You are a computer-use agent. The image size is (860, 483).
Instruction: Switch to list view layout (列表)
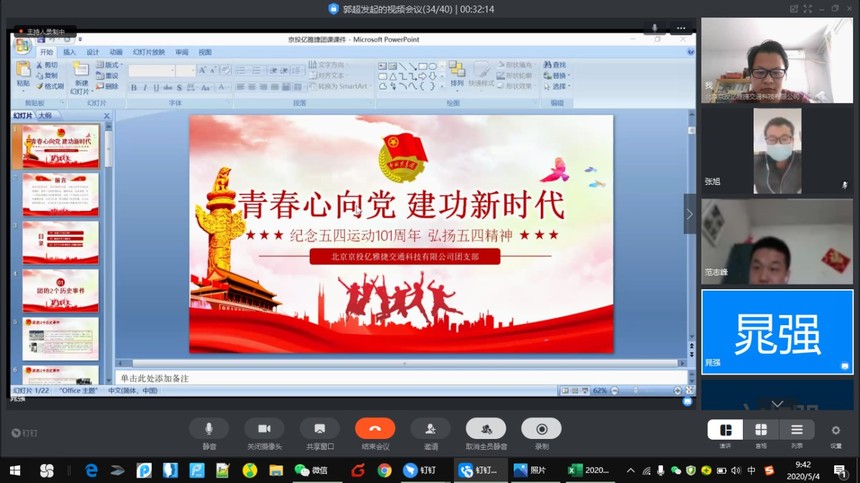click(797, 430)
